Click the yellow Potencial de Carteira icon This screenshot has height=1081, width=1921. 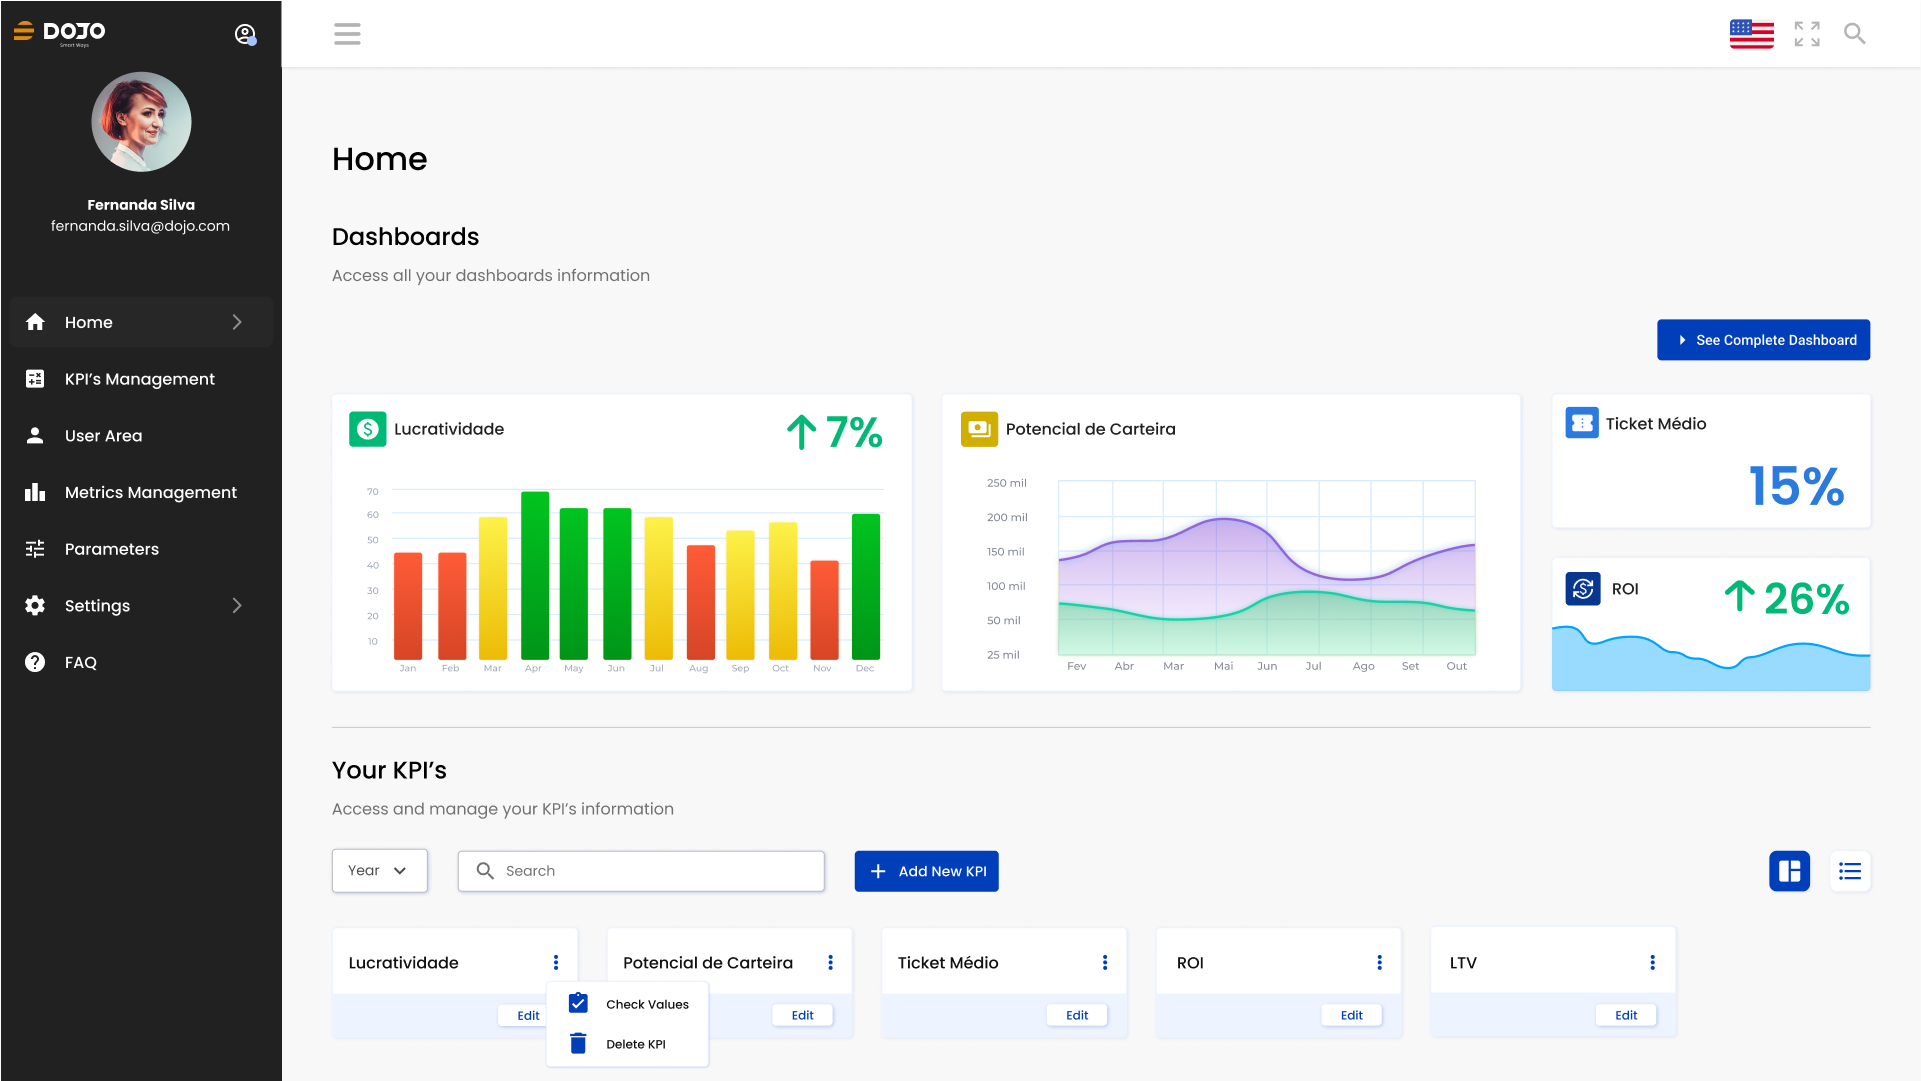pyautogui.click(x=979, y=429)
